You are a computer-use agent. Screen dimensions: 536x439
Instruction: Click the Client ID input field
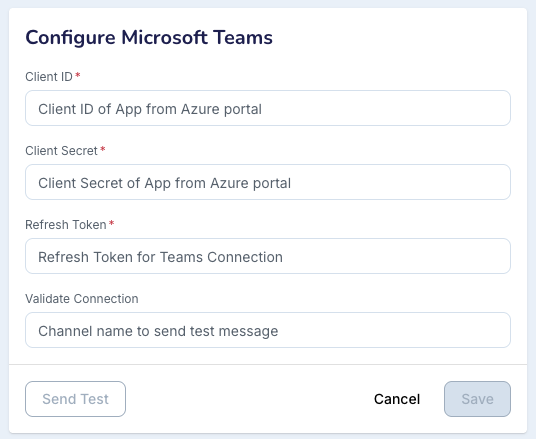[x=268, y=108]
